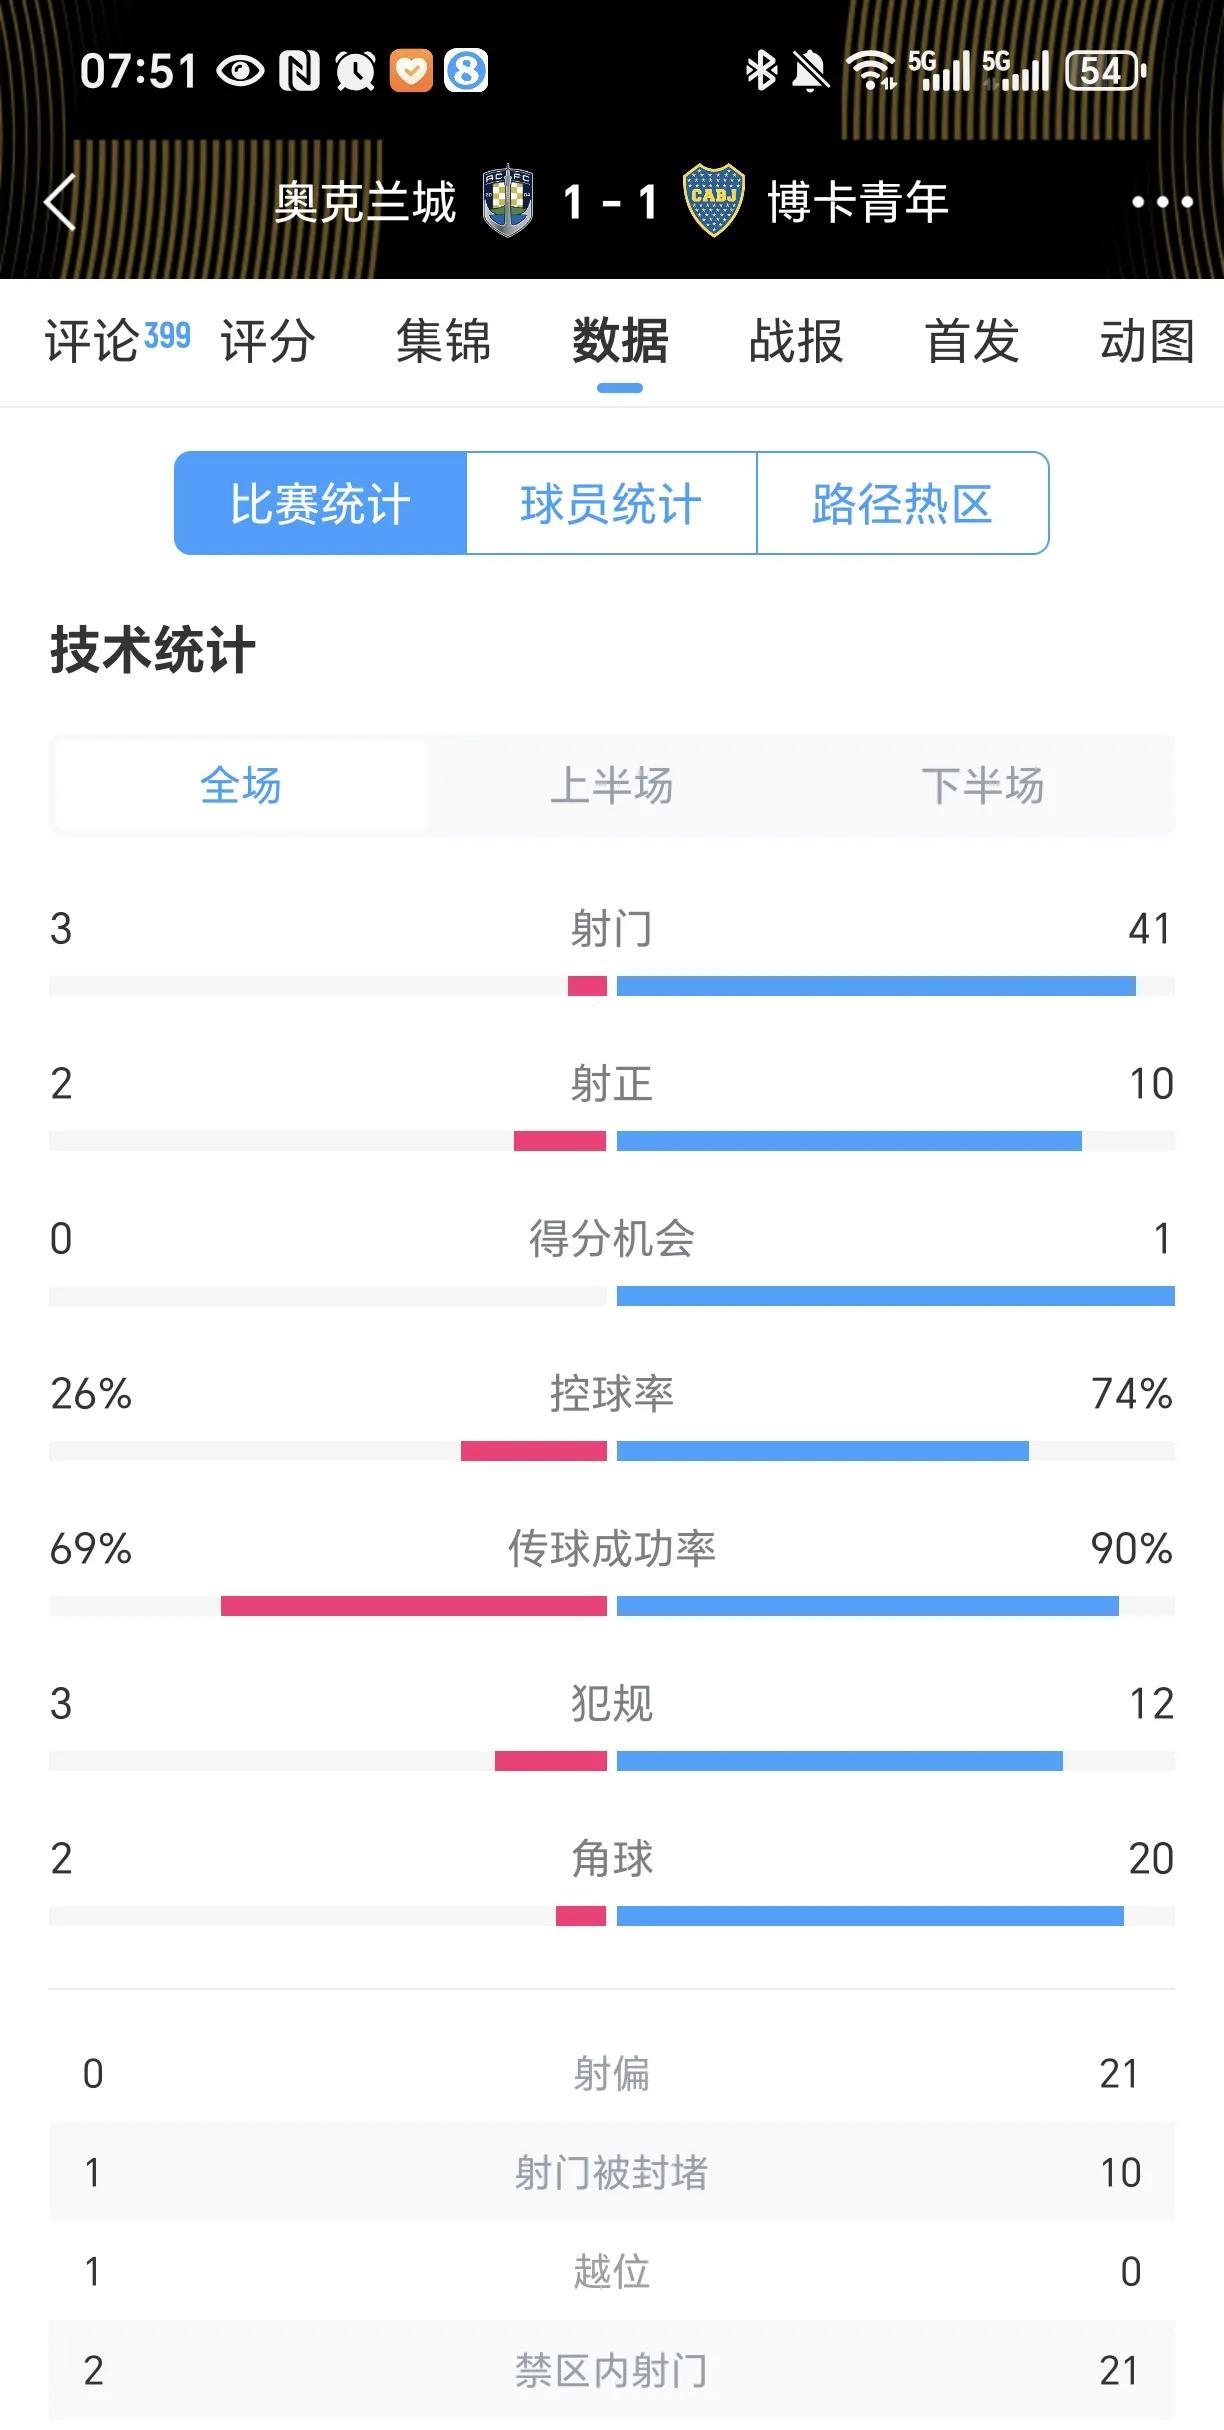Tap the Bluetooth status bar icon
The image size is (1224, 2430).
[x=761, y=70]
